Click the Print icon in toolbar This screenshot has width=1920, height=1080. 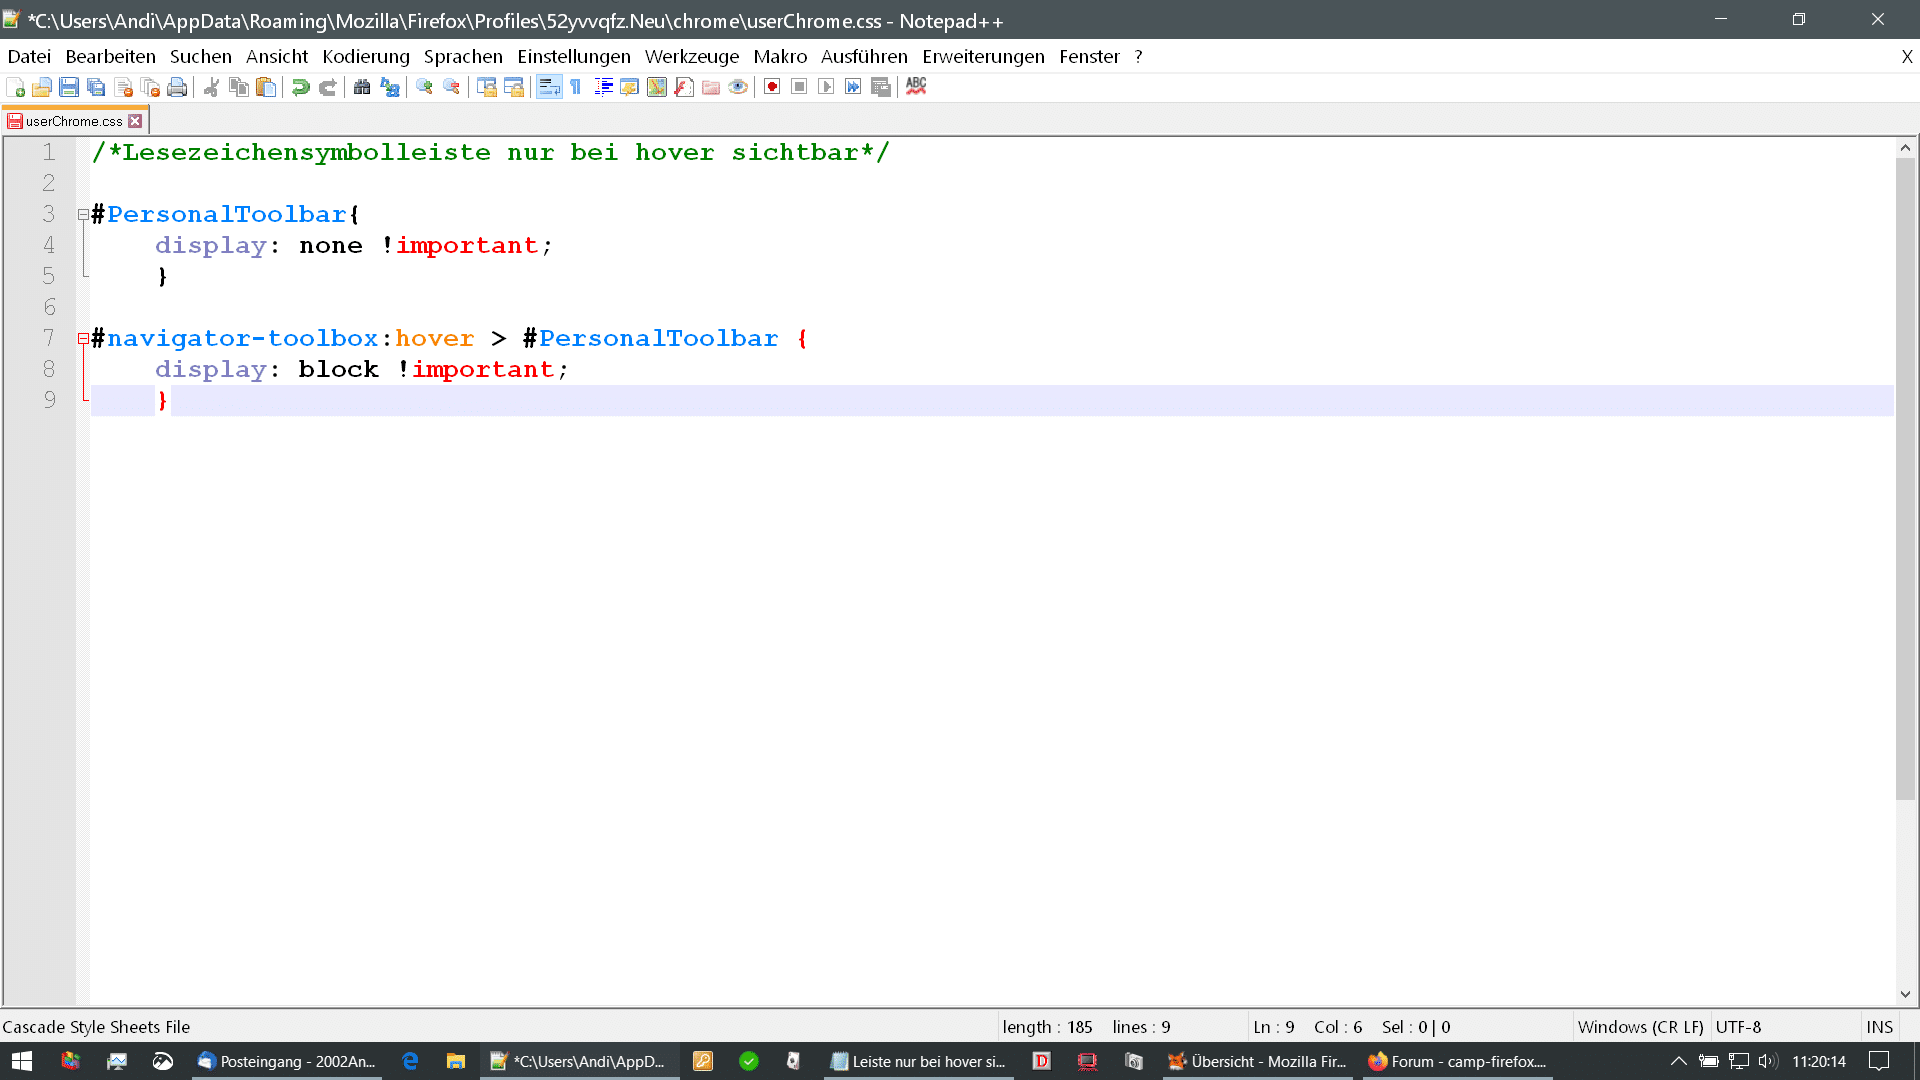tap(177, 87)
